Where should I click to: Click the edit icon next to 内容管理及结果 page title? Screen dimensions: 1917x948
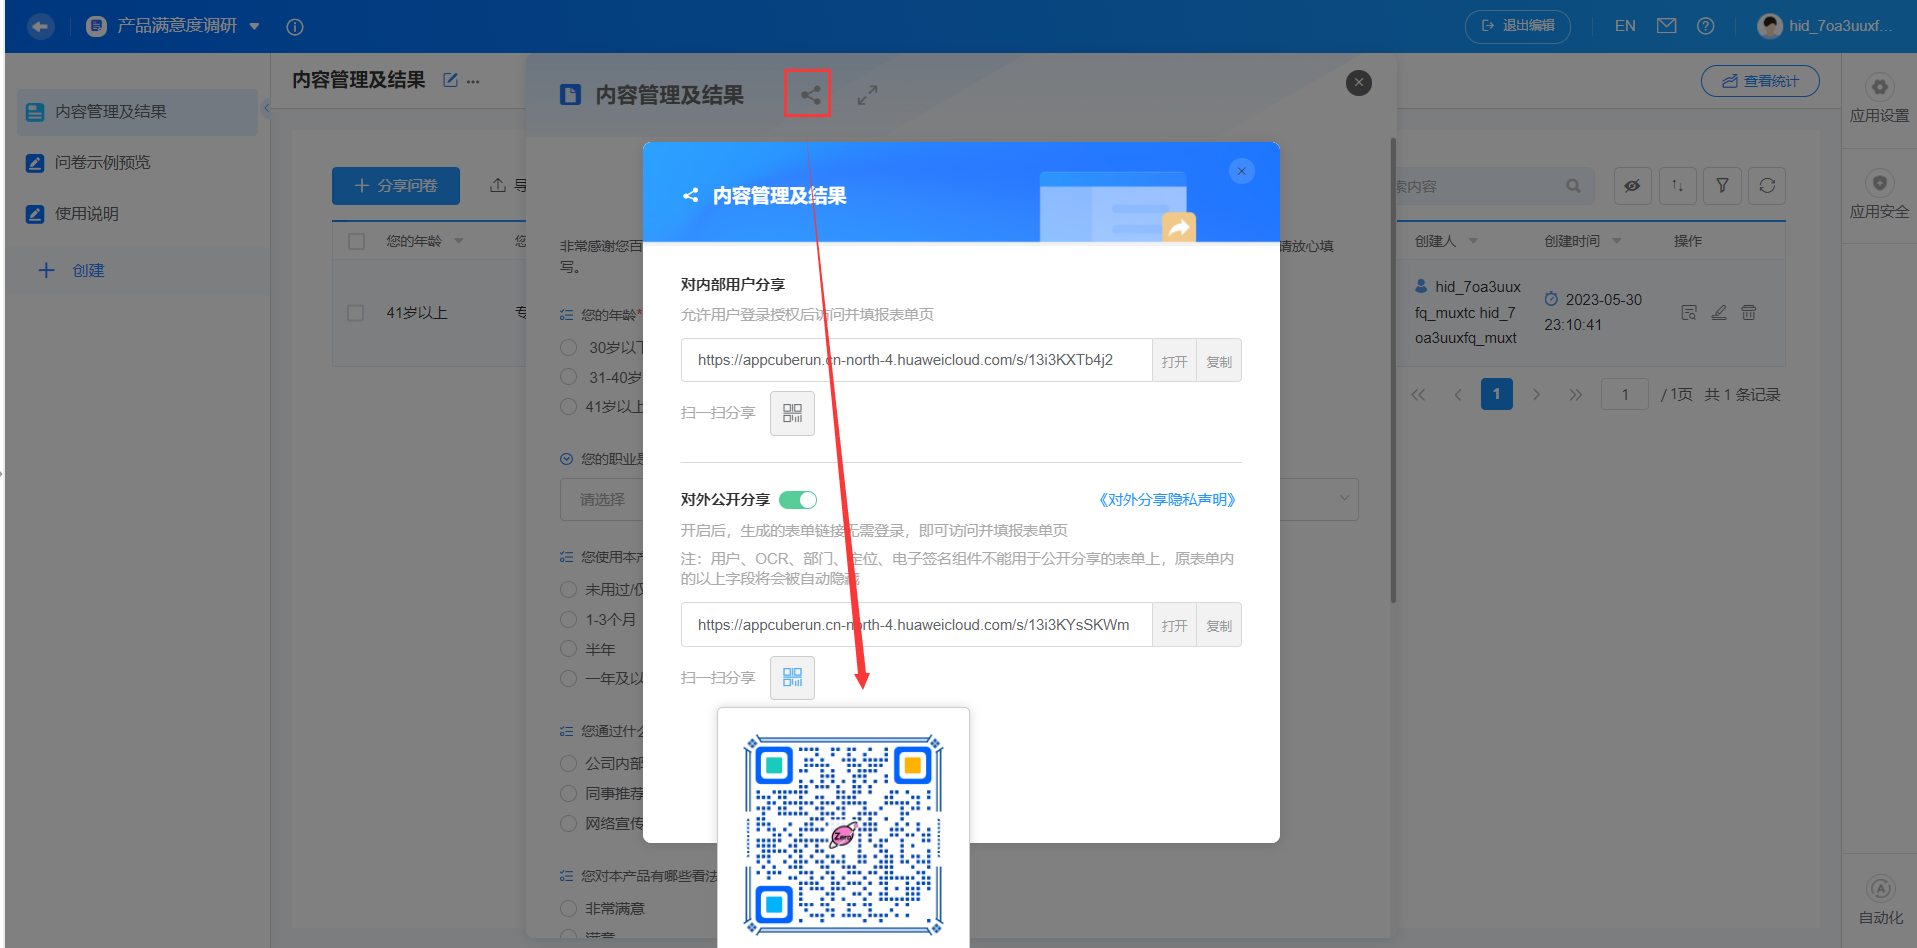coord(450,80)
